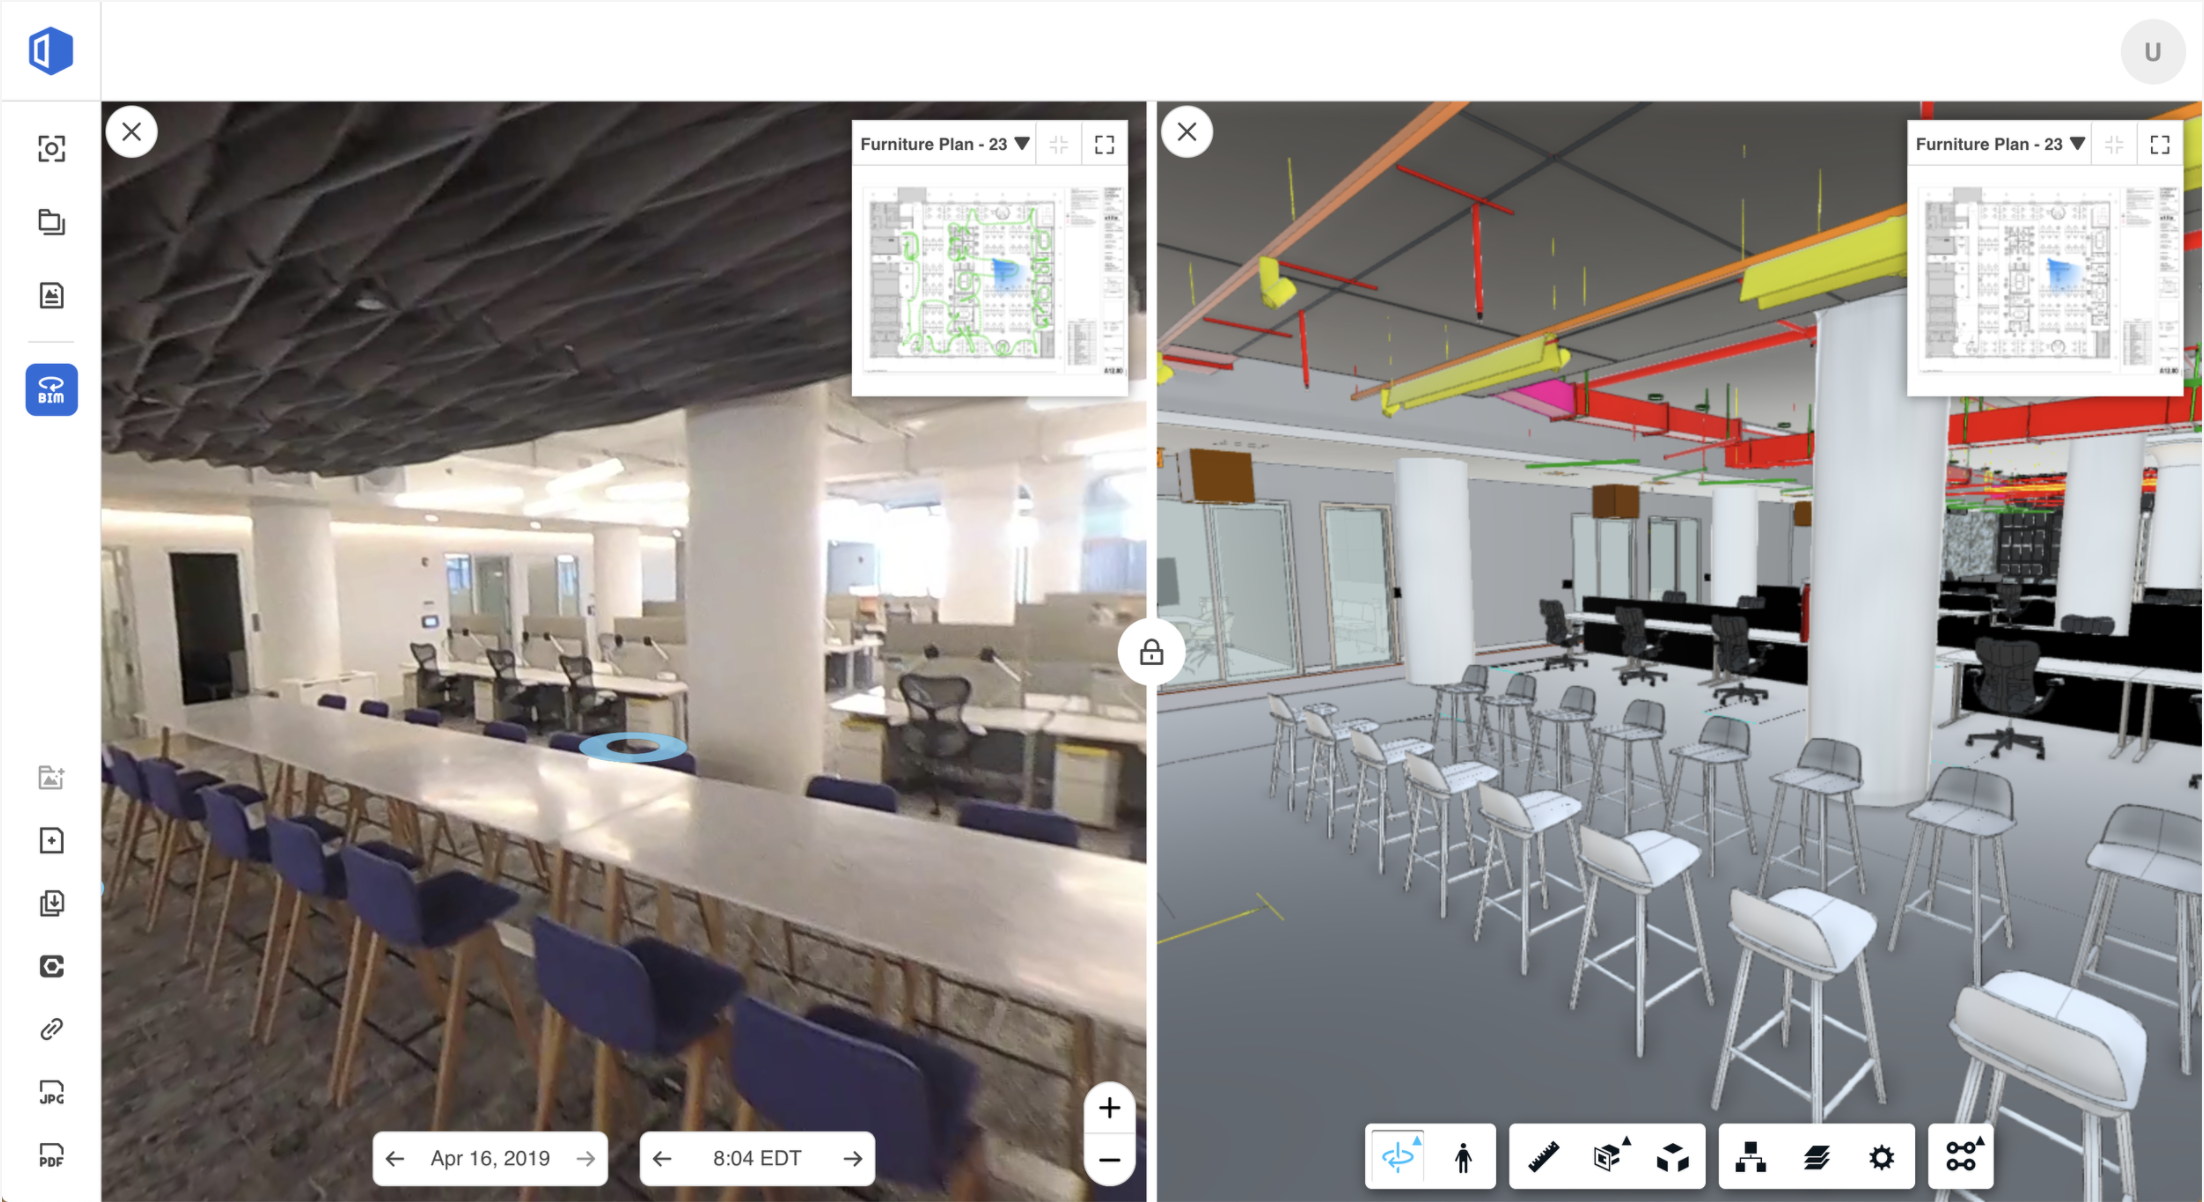The image size is (2204, 1202).
Task: Expand the Section Analysis tool options
Action: 1609,1157
